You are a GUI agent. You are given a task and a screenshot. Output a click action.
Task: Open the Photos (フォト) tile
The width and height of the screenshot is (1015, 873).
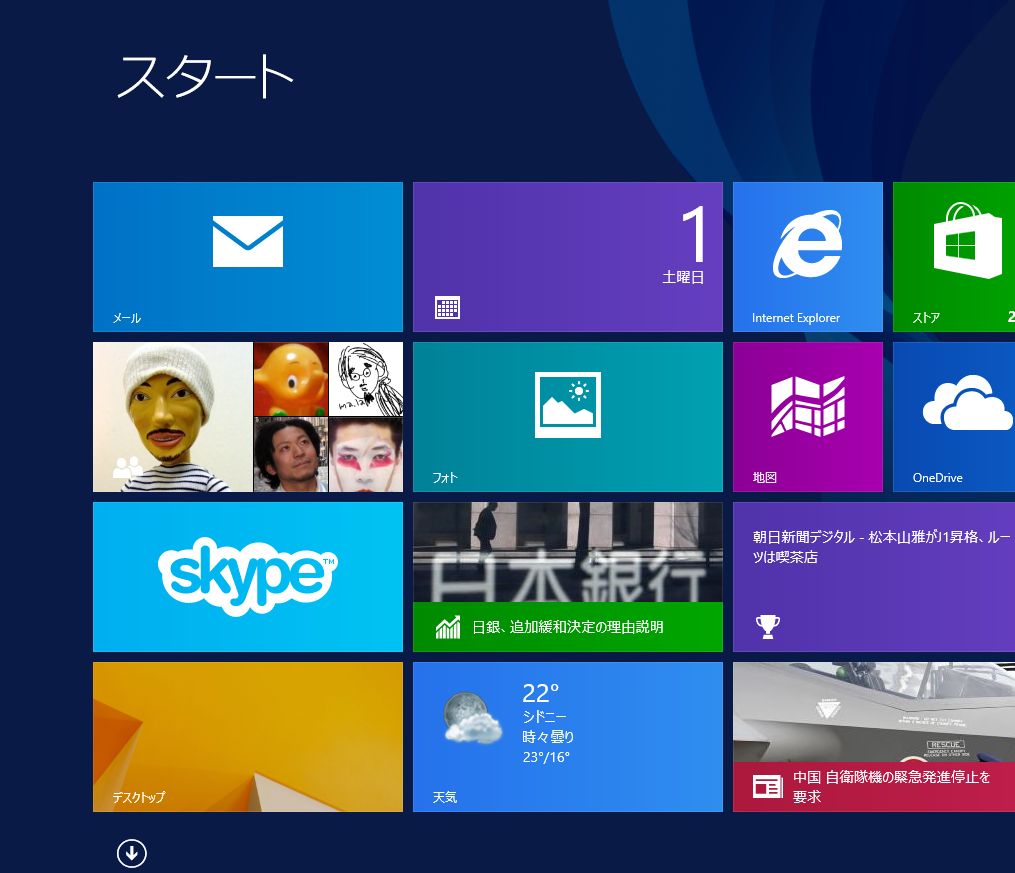(x=568, y=417)
